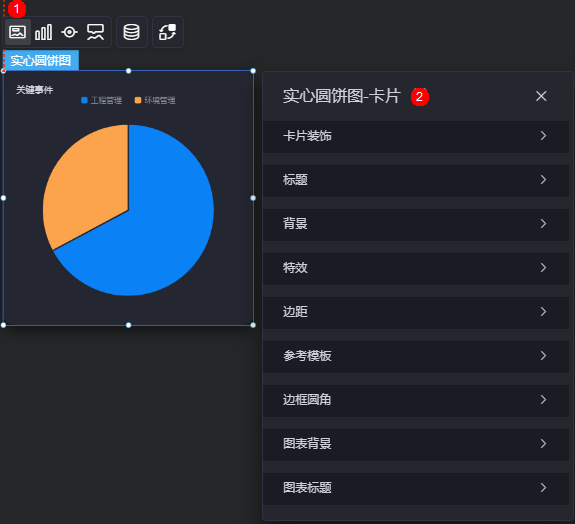The height and width of the screenshot is (524, 575).
Task: Expand the 图表背景 chevron
Action: [543, 444]
